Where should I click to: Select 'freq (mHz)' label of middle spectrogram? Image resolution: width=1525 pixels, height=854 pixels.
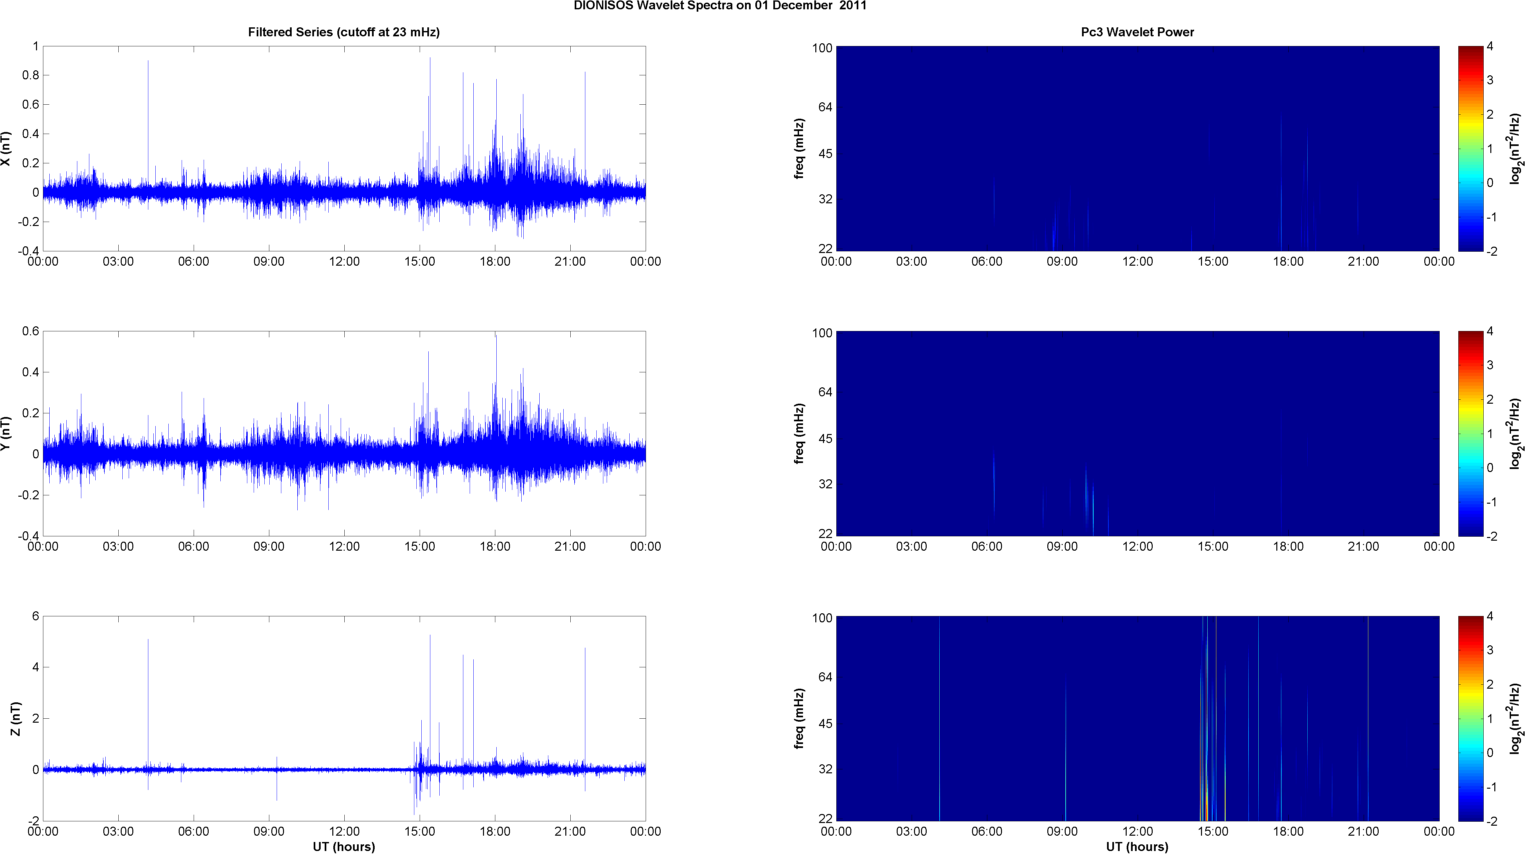[x=799, y=433]
